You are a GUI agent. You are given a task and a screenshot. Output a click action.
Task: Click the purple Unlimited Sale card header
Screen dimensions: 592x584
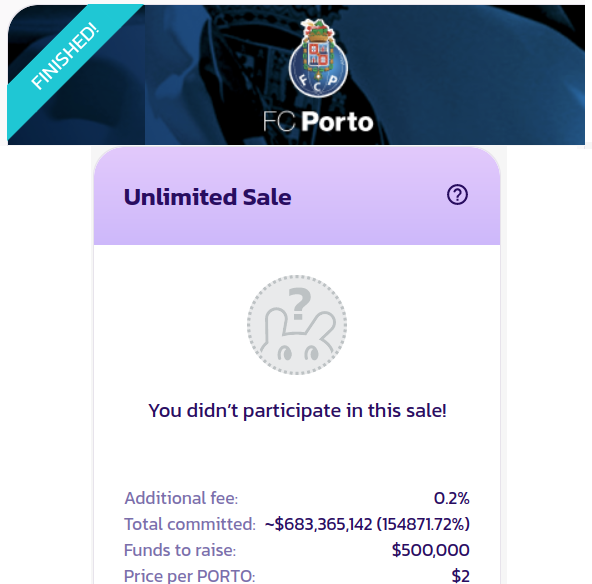pyautogui.click(x=297, y=196)
